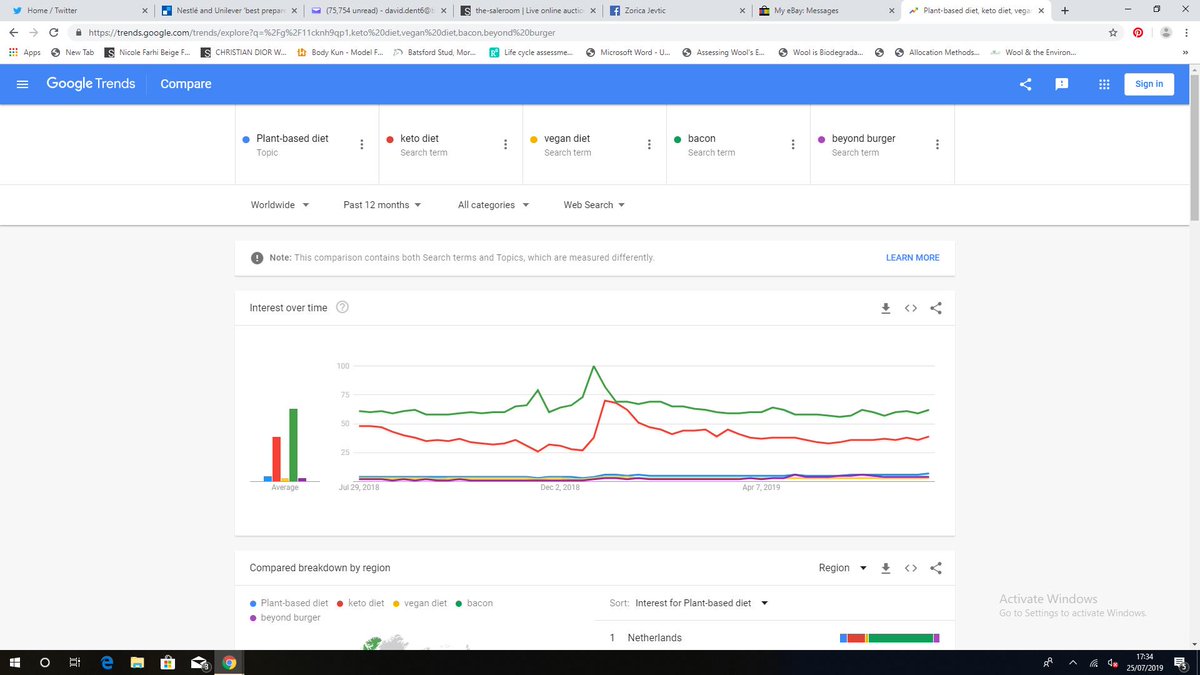Click the LEARN MORE link
The height and width of the screenshot is (675, 1200).
coord(912,258)
